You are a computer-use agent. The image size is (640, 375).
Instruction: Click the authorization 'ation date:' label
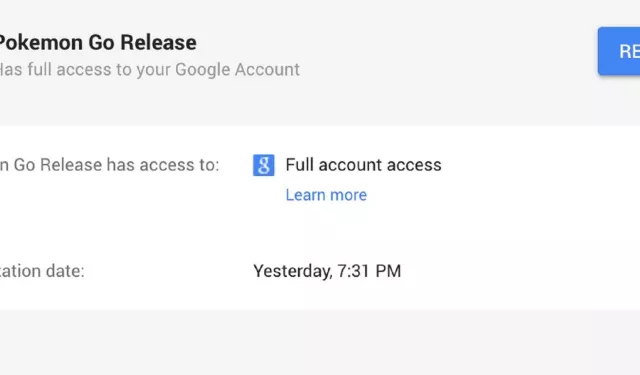42,271
